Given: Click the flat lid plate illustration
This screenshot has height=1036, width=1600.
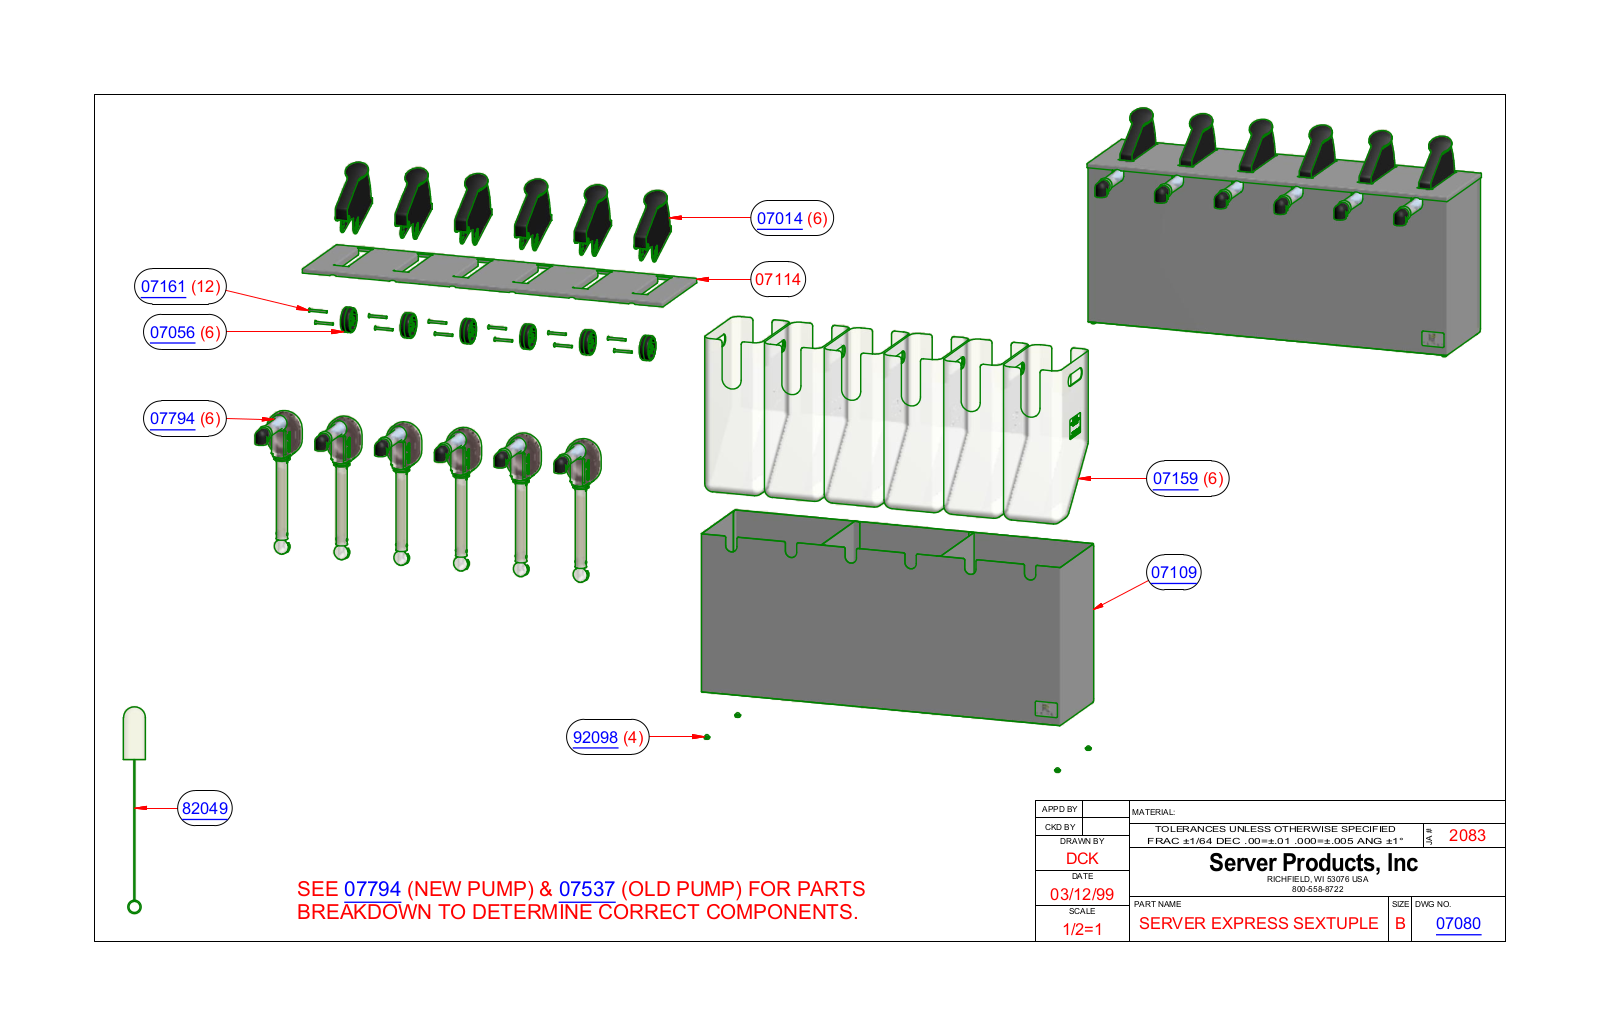Looking at the screenshot, I should (500, 274).
